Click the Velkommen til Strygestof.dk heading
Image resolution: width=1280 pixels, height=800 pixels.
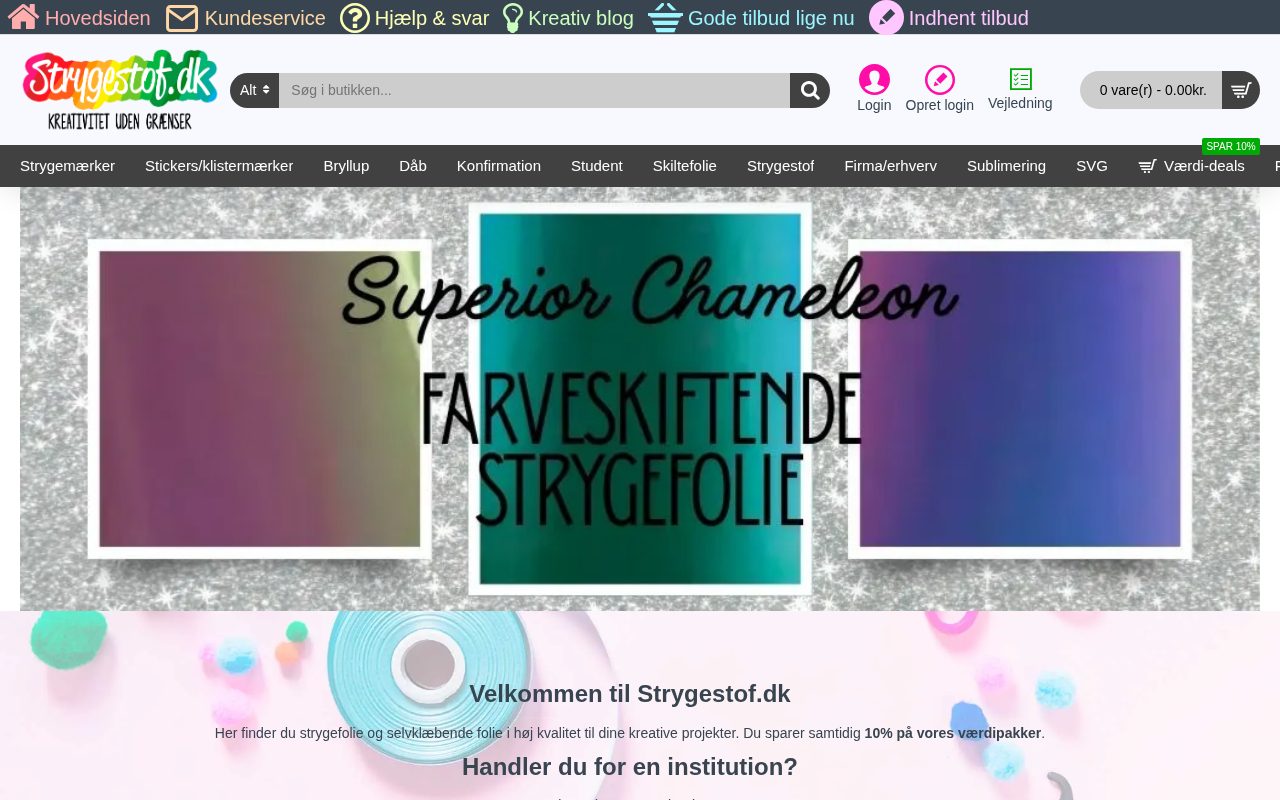tap(630, 694)
